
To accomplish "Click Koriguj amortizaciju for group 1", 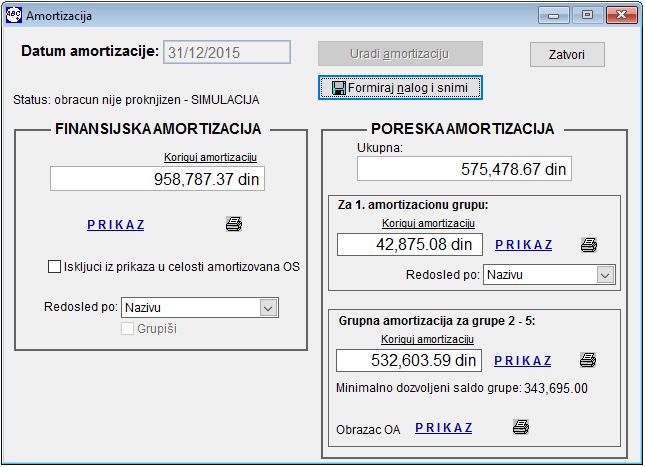I will [x=428, y=223].
